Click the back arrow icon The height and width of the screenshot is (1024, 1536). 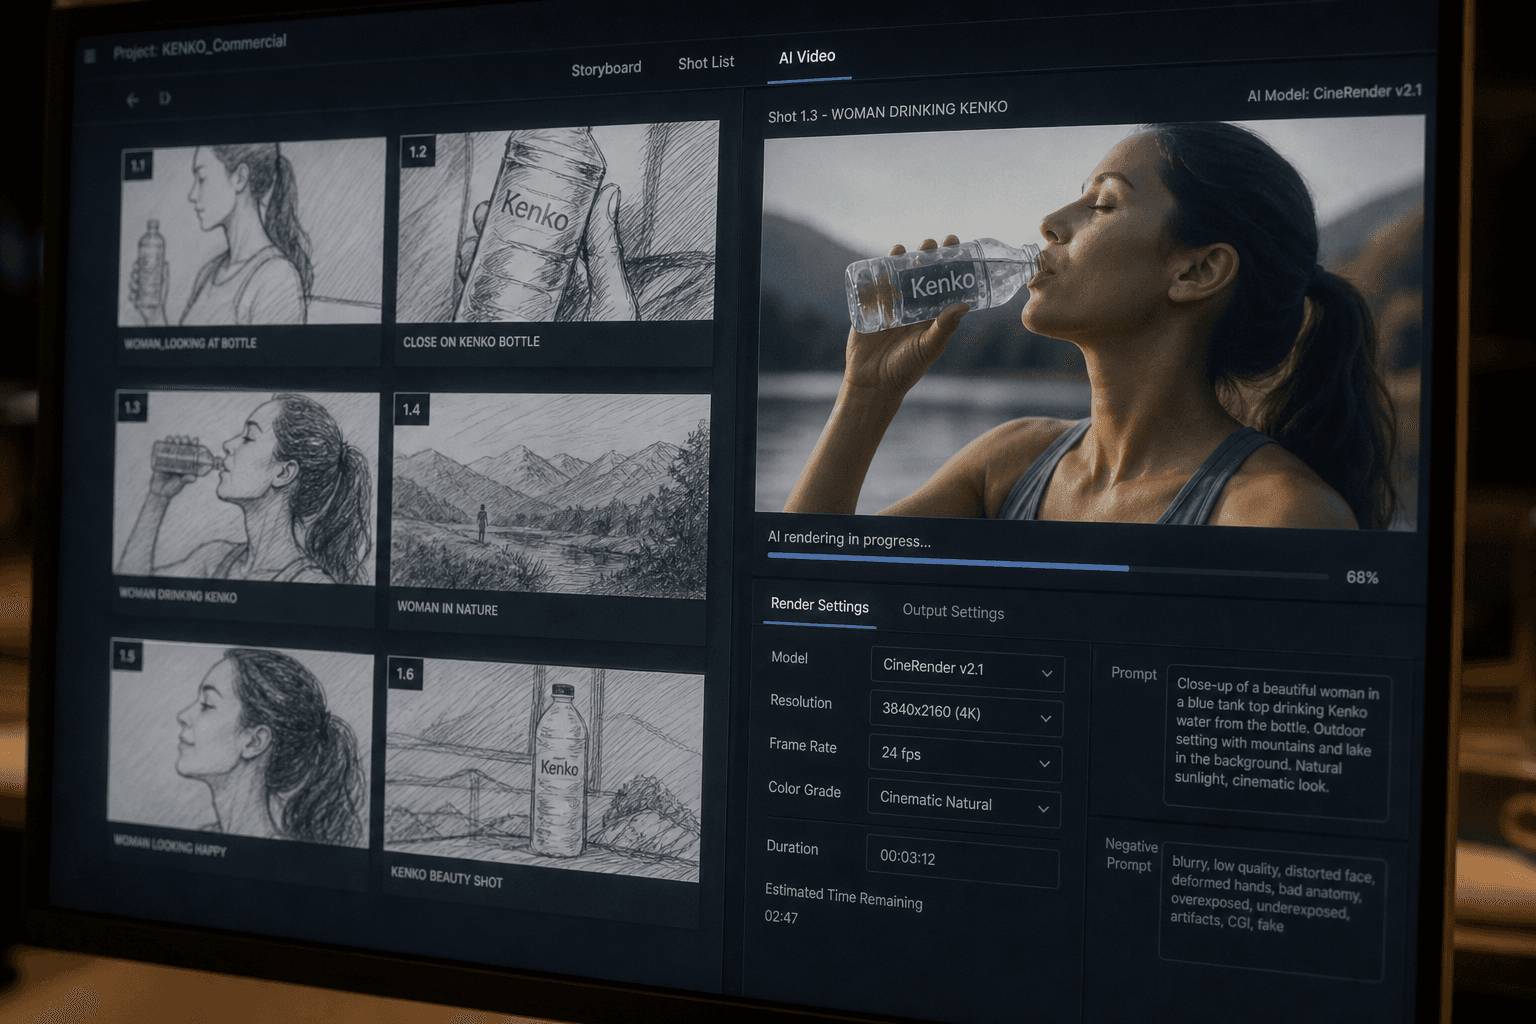[x=132, y=100]
